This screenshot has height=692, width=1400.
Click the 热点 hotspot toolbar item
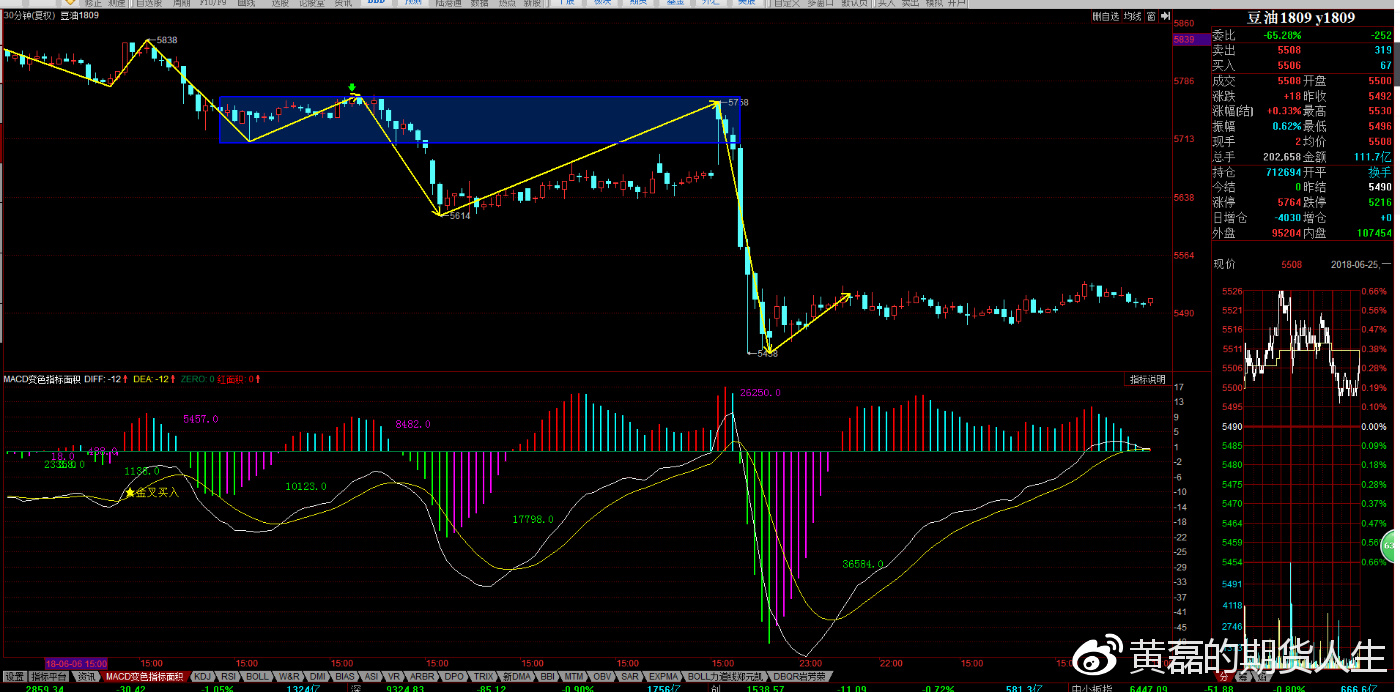click(508, 4)
